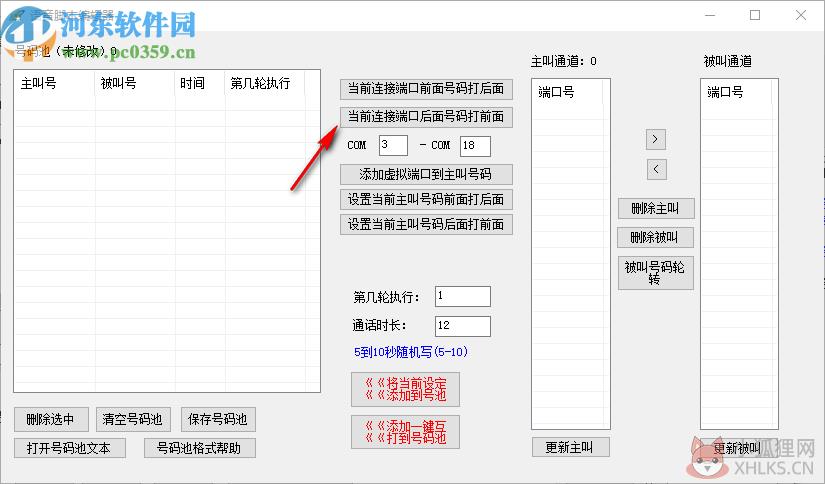Click the 通话时长: label
The width and height of the screenshot is (825, 484).
[380, 326]
